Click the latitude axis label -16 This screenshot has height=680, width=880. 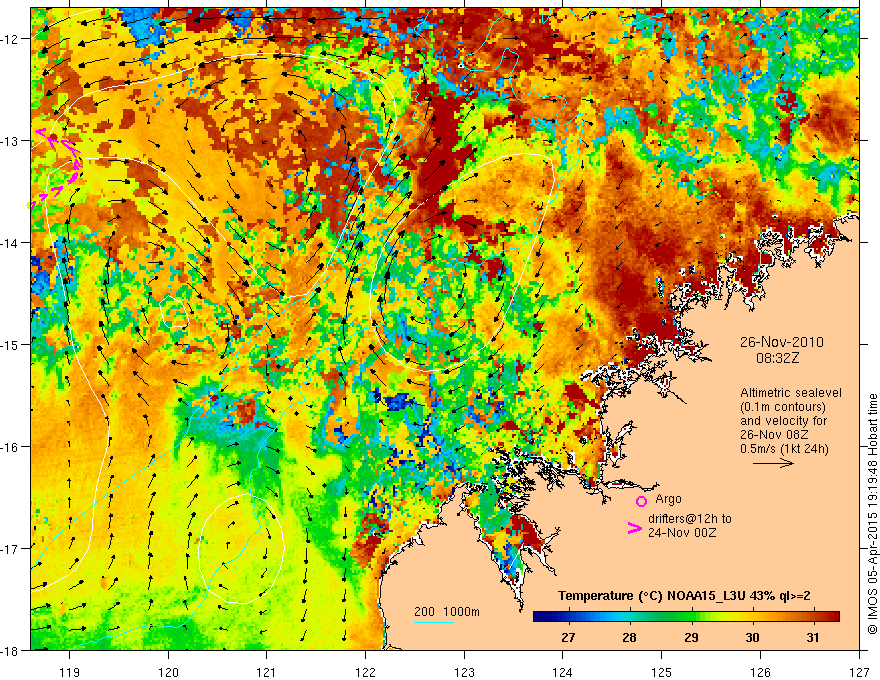point(11,447)
